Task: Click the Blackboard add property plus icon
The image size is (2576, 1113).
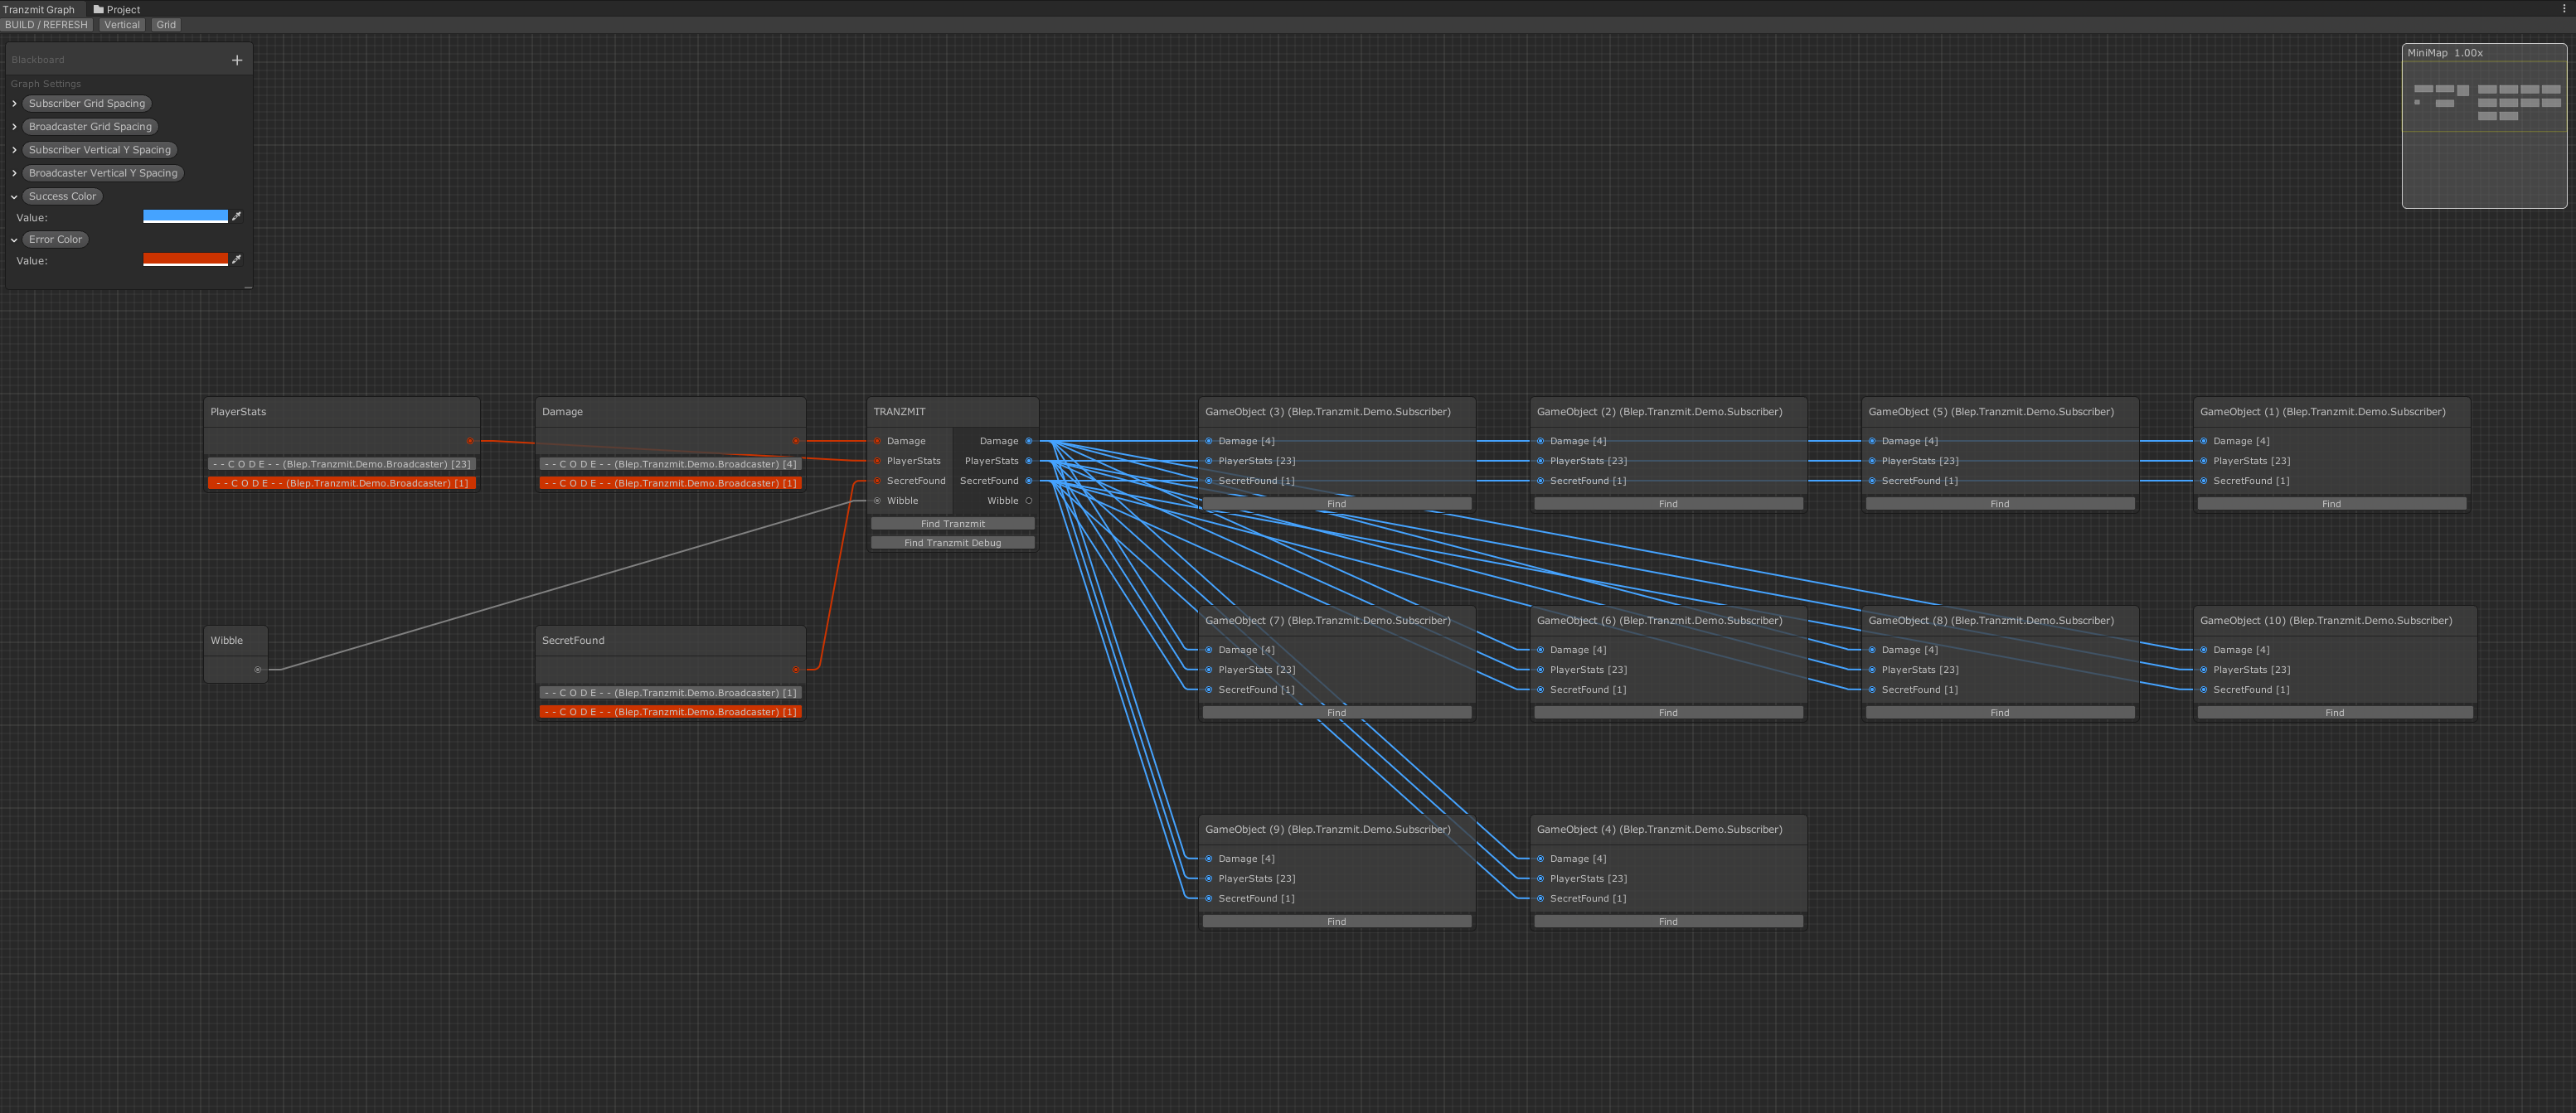Action: (x=237, y=60)
